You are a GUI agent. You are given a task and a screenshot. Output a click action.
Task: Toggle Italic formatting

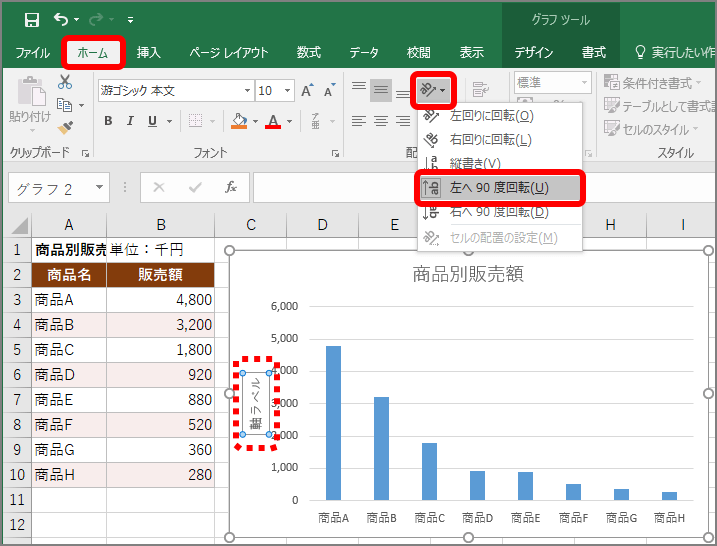click(x=130, y=121)
